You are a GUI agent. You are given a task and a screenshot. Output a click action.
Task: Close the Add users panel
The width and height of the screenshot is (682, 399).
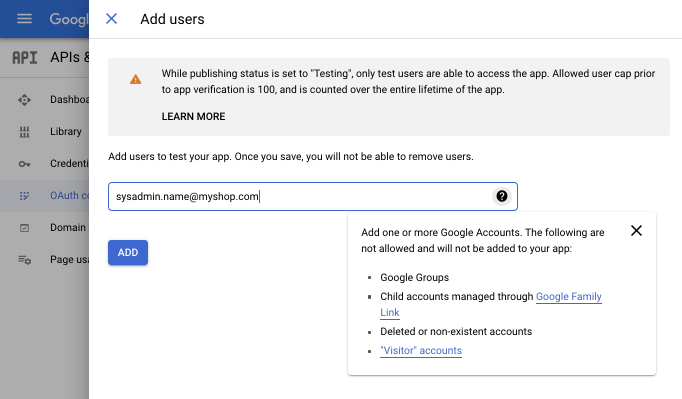click(x=111, y=19)
